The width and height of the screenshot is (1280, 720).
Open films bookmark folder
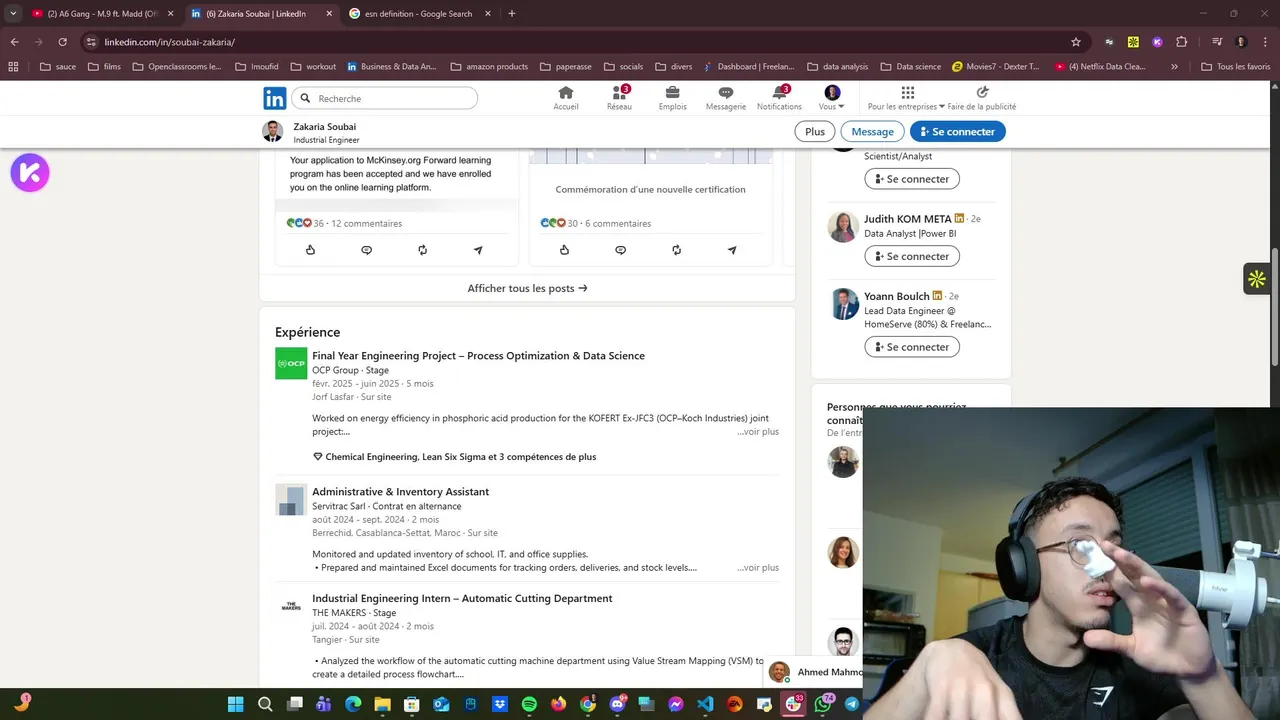(x=104, y=67)
